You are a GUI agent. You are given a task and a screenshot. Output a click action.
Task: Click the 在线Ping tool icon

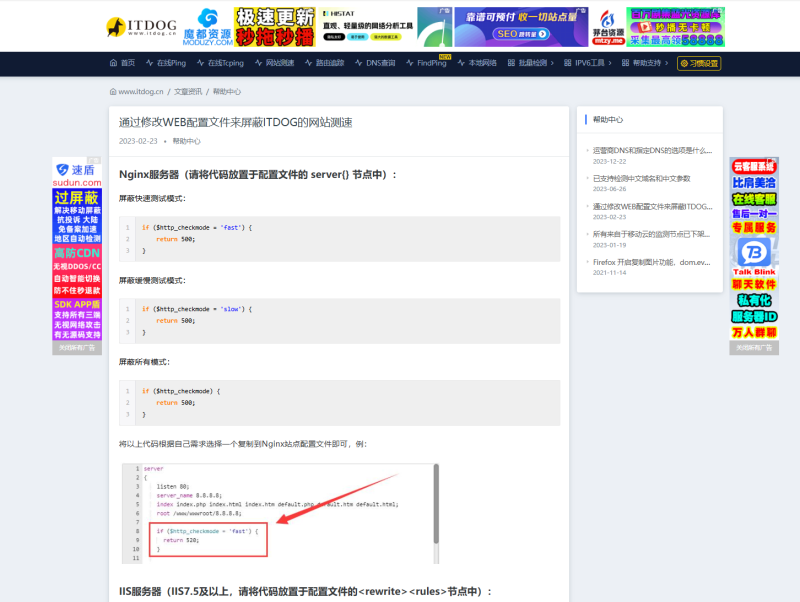150,62
